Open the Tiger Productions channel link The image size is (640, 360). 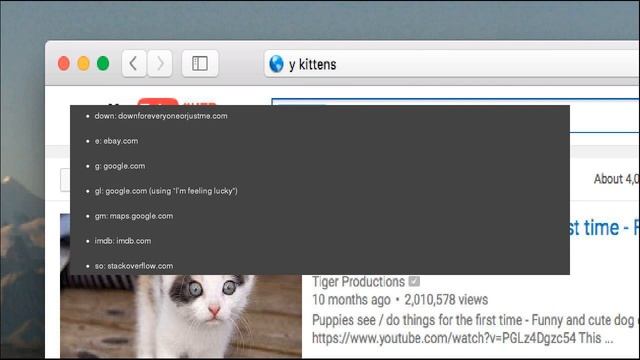[x=358, y=282]
